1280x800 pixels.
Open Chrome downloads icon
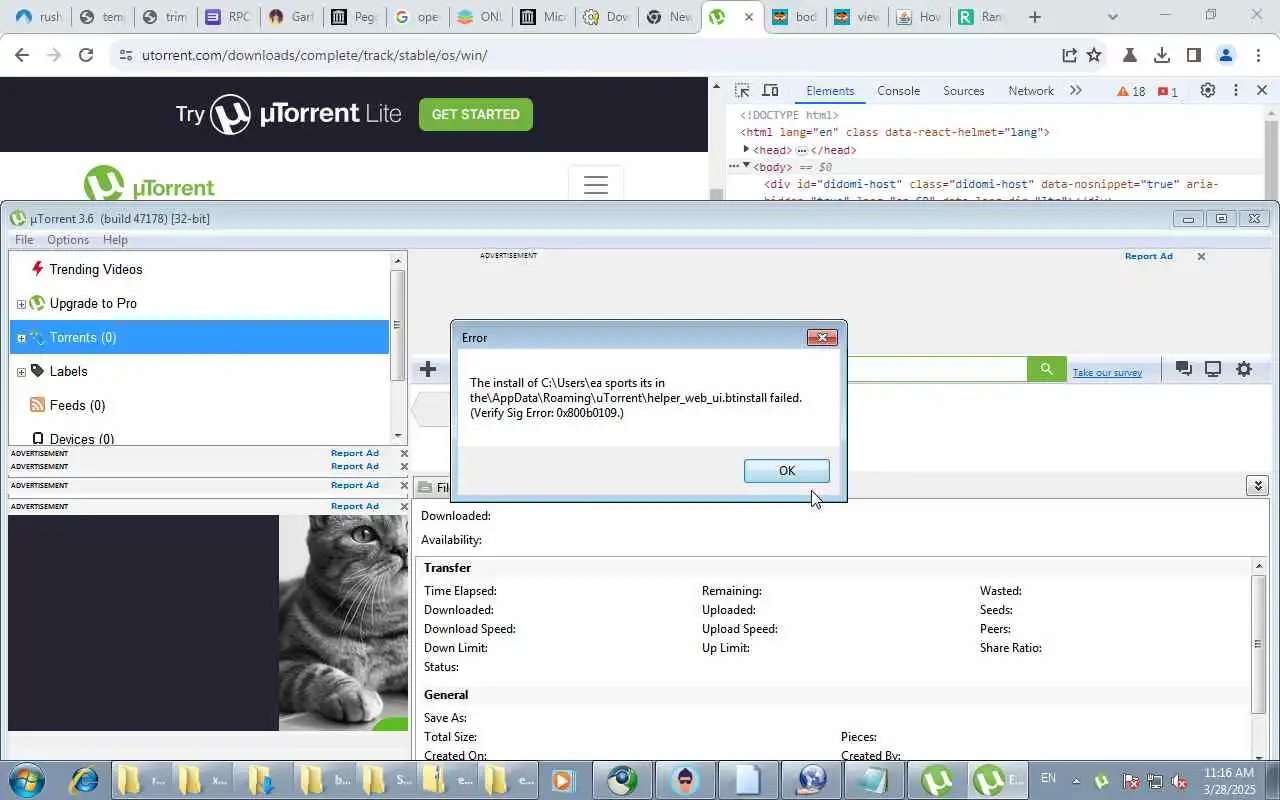(x=1162, y=55)
